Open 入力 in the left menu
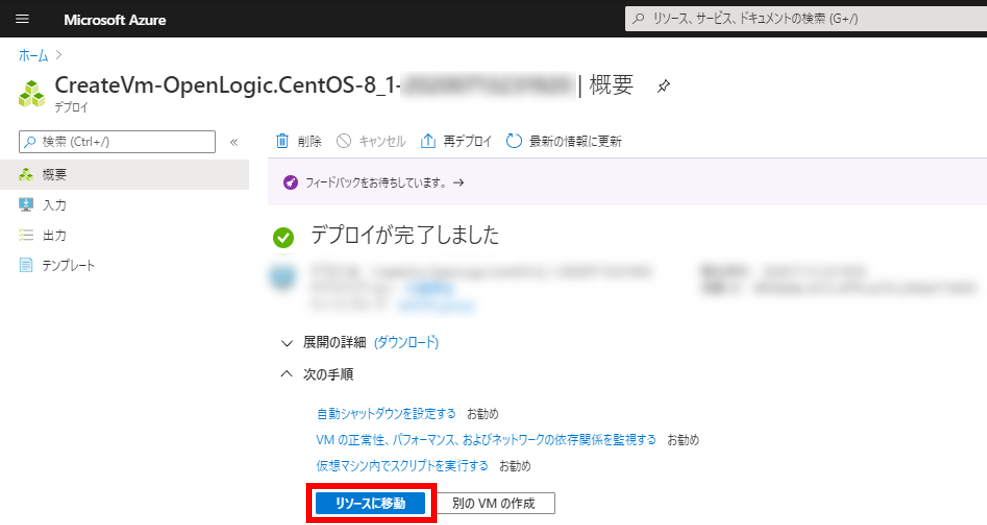This screenshot has width=987, height=525. point(55,205)
